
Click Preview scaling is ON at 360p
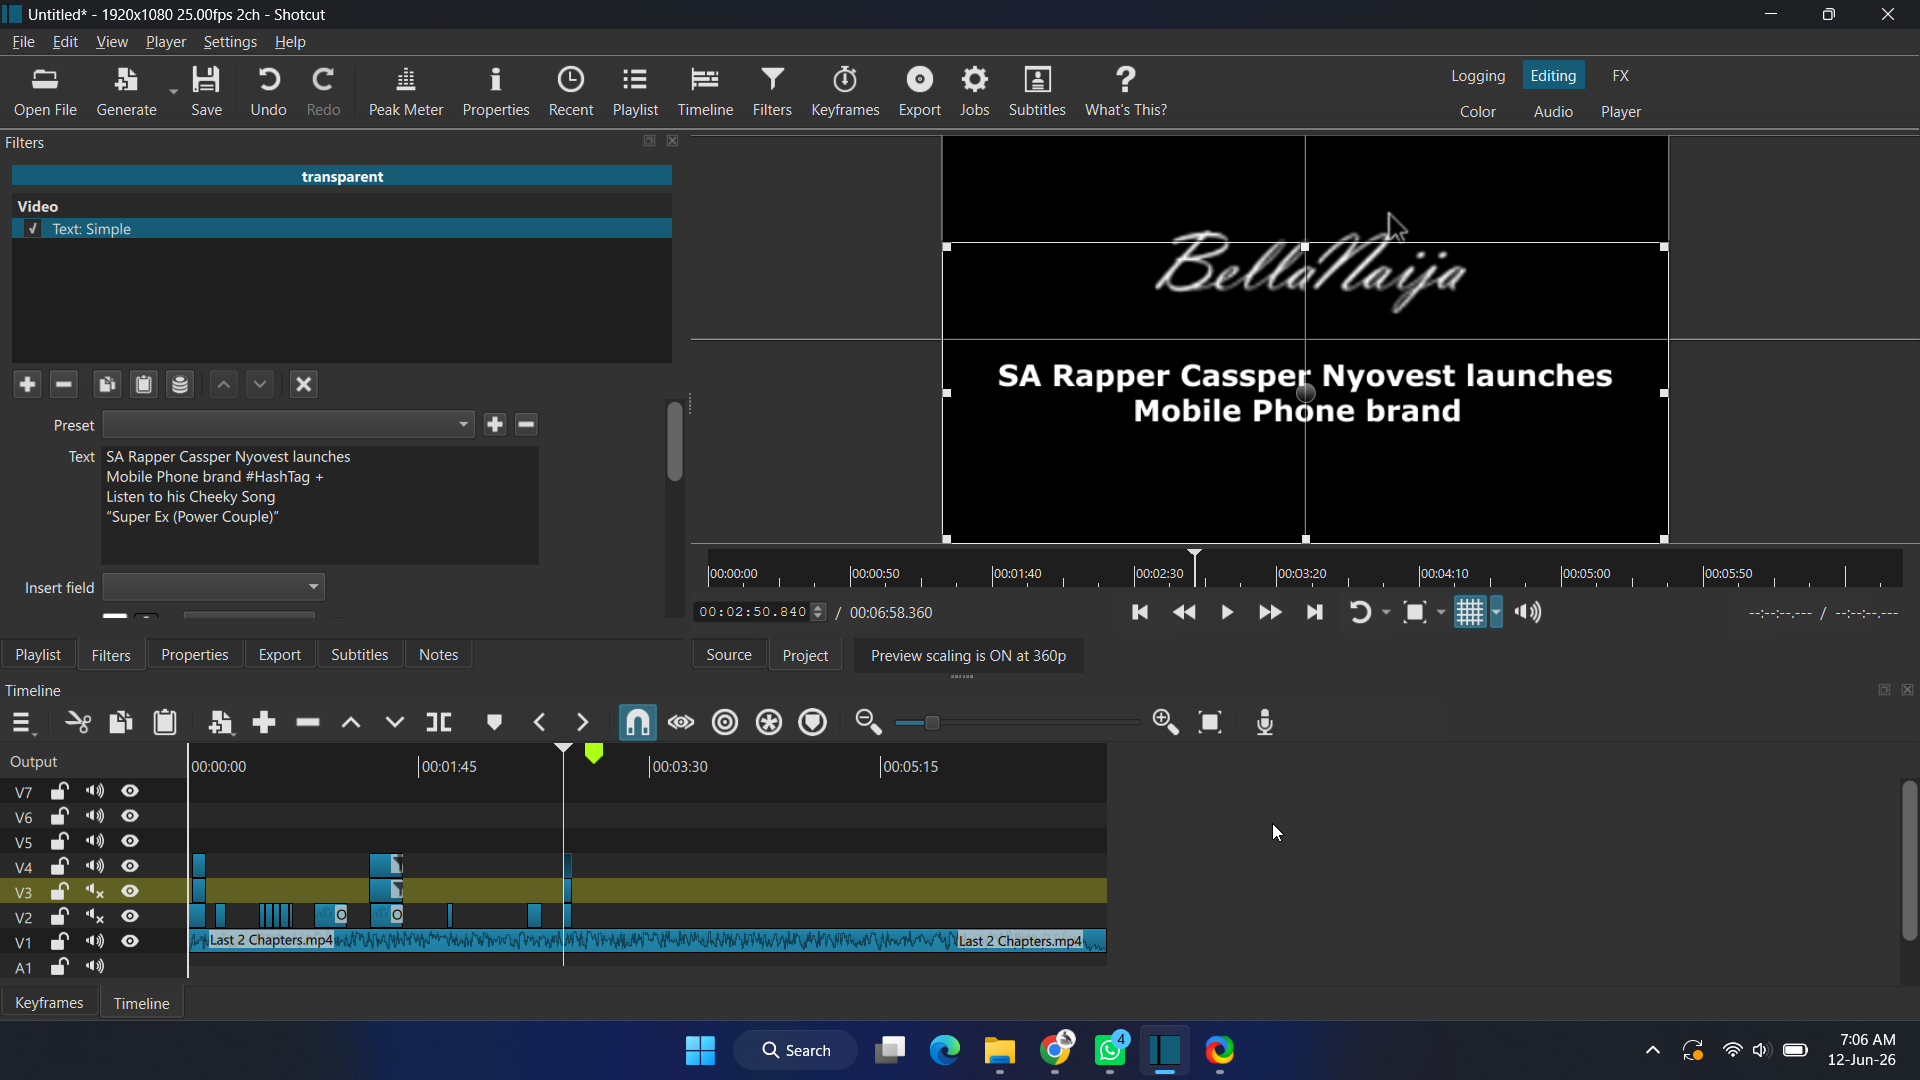[x=968, y=656]
